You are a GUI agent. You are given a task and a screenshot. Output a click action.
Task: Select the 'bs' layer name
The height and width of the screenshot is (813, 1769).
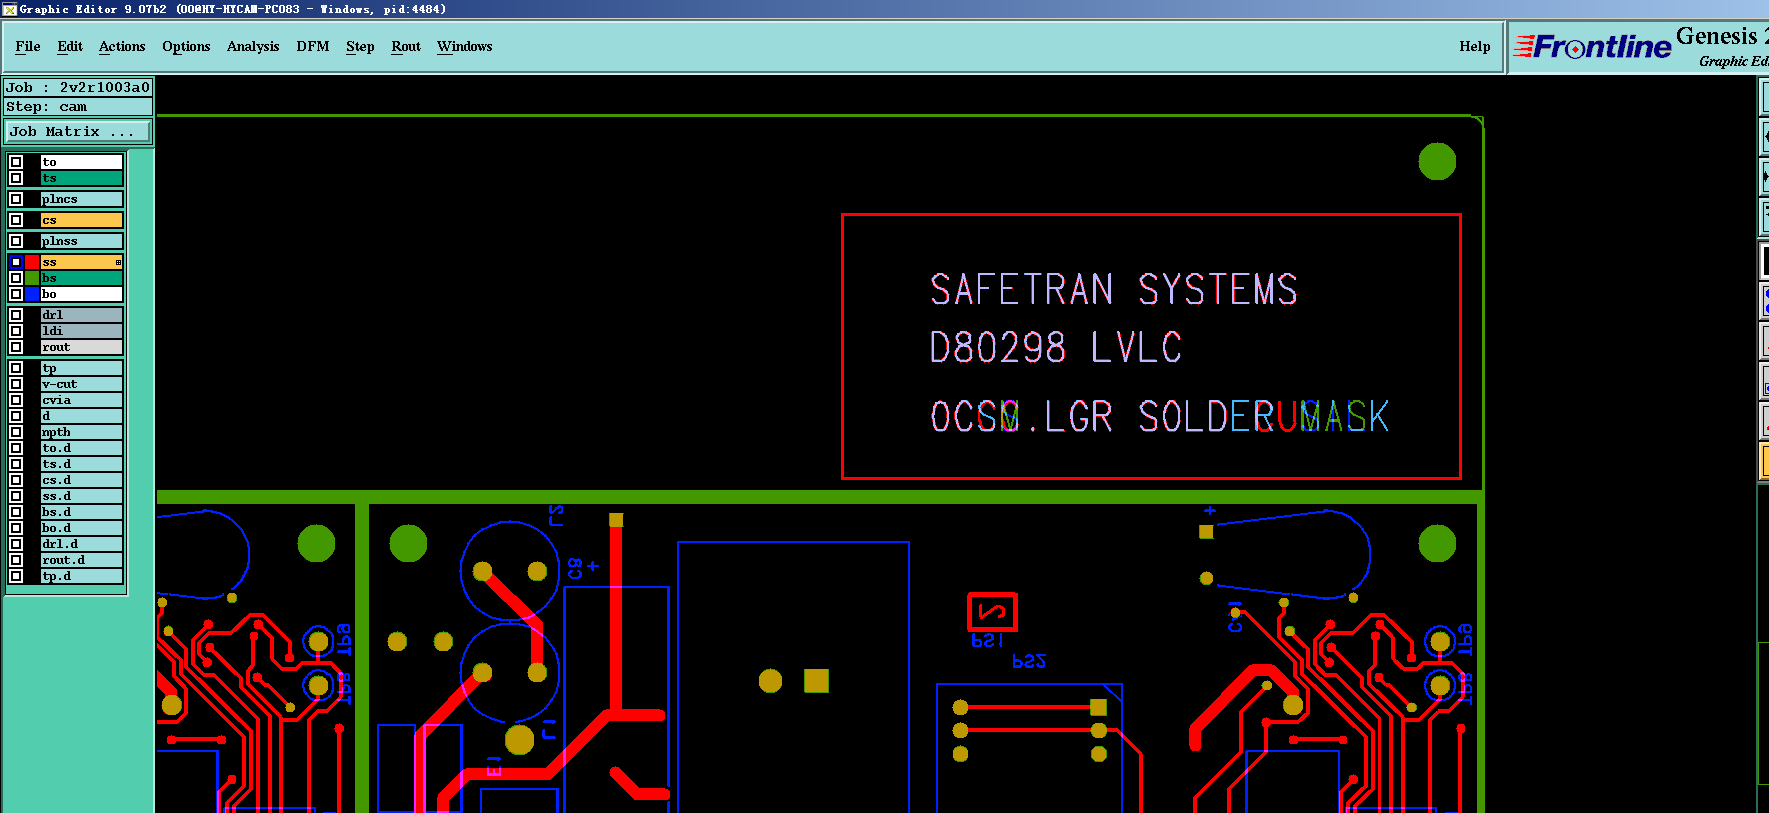(x=81, y=278)
